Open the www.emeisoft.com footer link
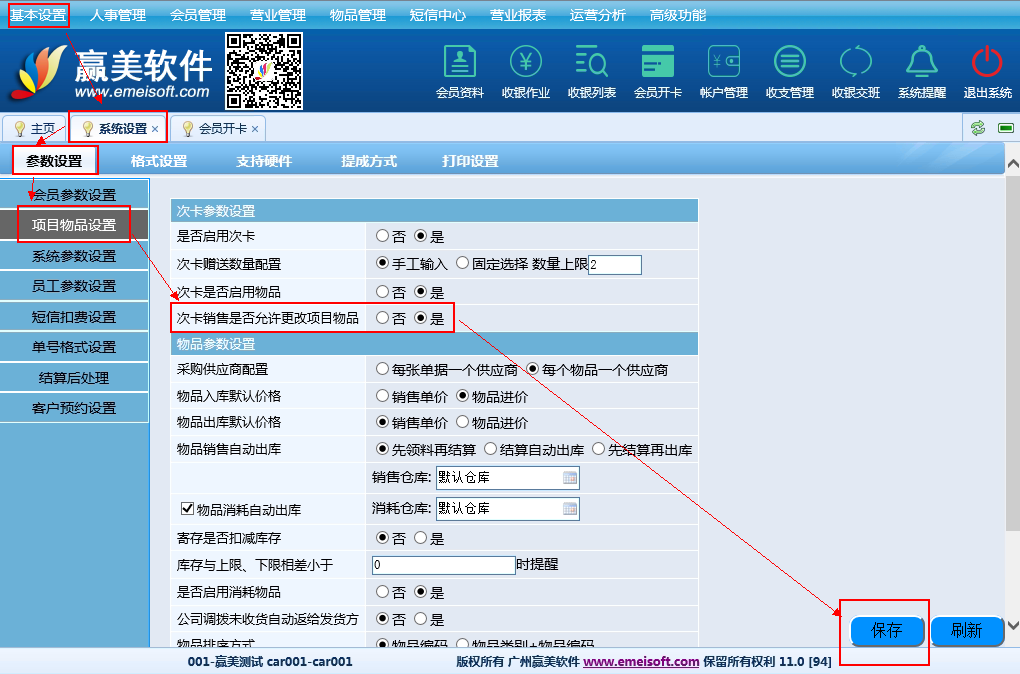This screenshot has height=674, width=1020. tap(641, 662)
